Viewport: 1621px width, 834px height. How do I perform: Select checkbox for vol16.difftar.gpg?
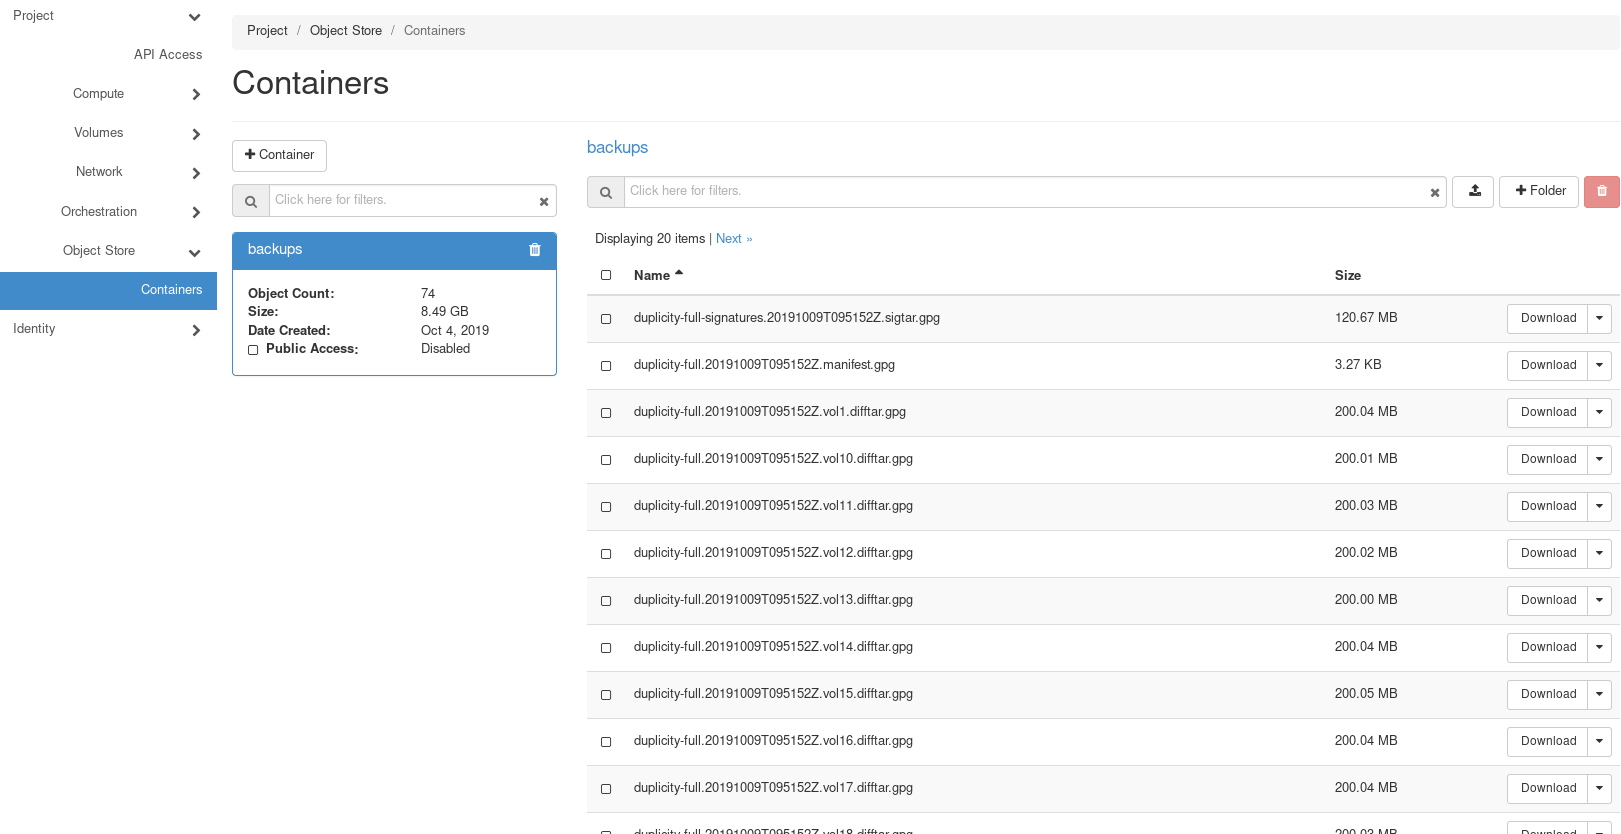click(606, 742)
